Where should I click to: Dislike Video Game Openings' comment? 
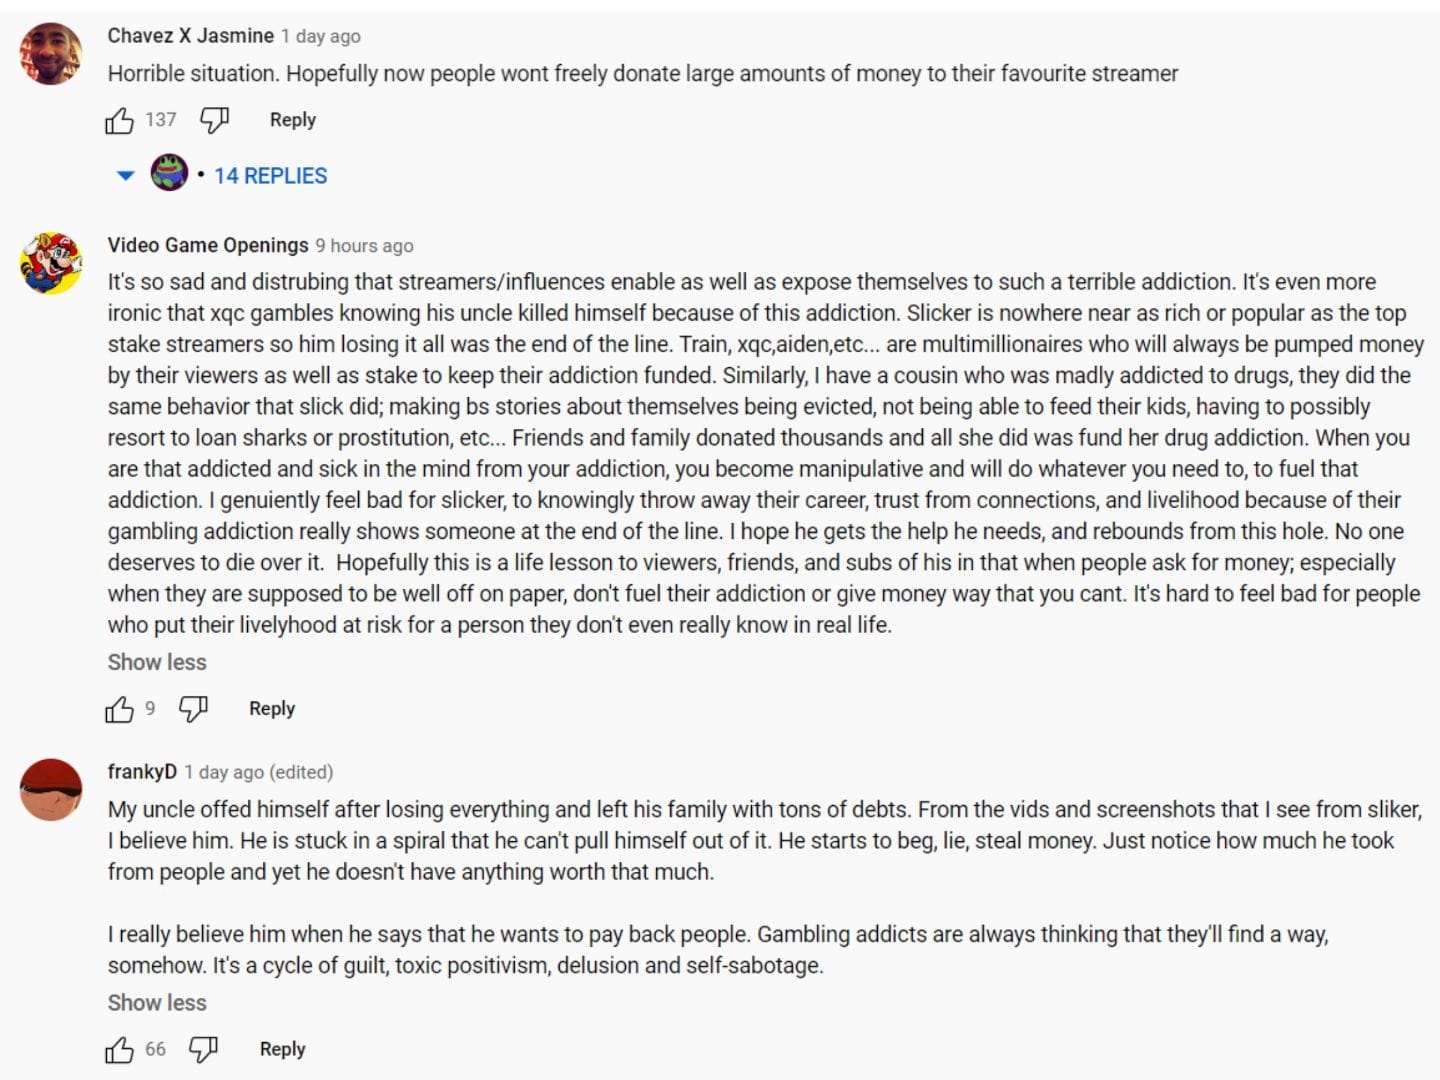pyautogui.click(x=193, y=710)
